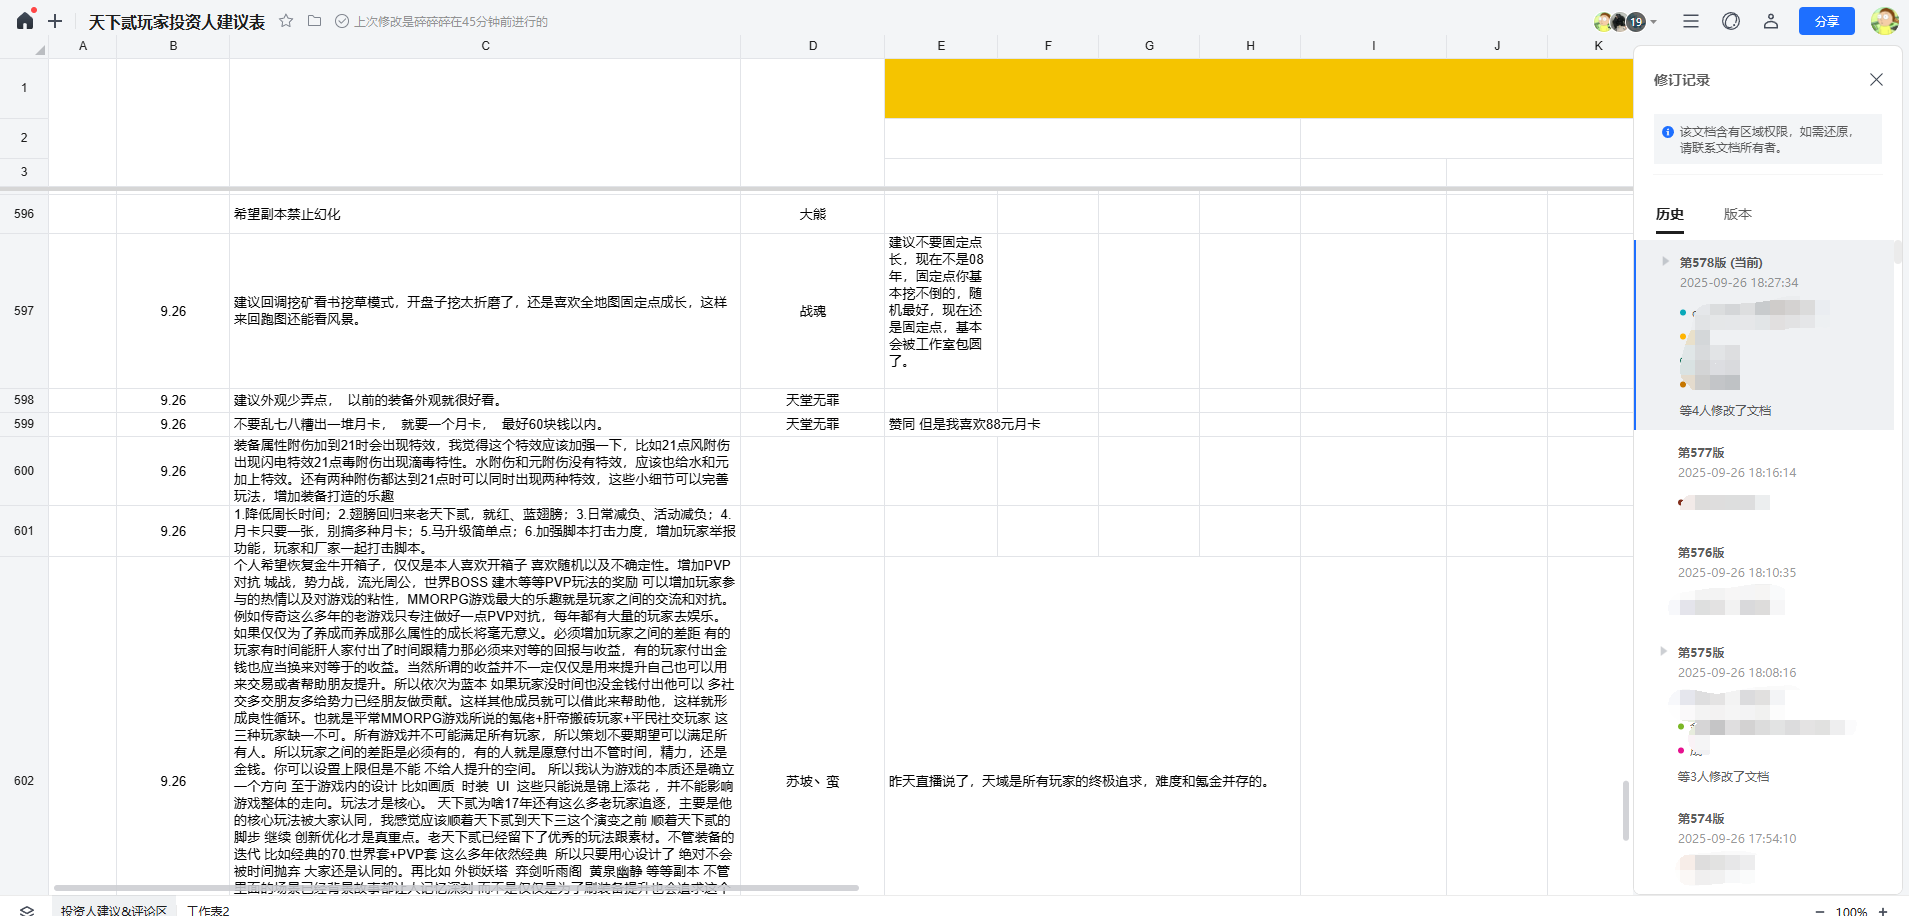The image size is (1909, 916).
Task: Check the save status checkmark icon
Action: [342, 21]
